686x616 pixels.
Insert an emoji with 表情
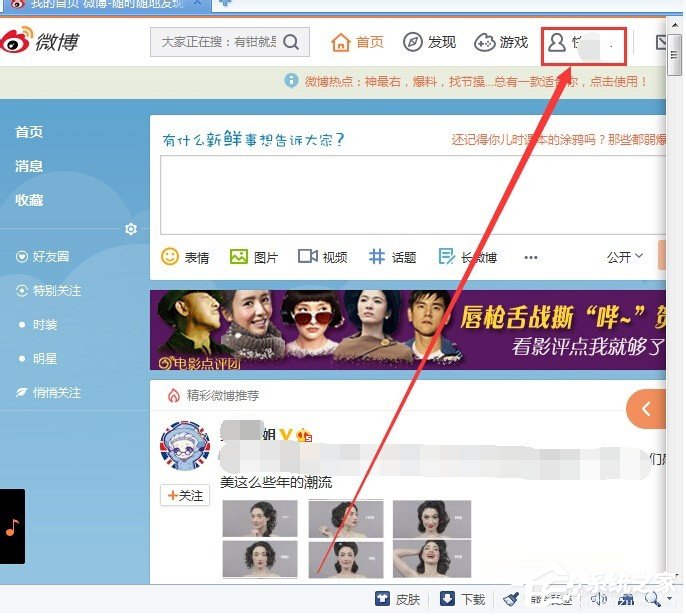[x=186, y=257]
